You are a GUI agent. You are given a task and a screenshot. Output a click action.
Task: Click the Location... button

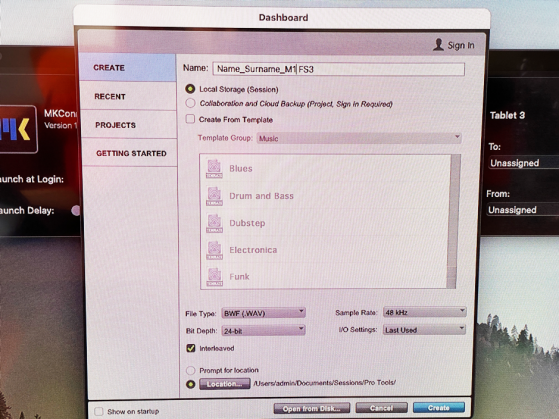225,384
